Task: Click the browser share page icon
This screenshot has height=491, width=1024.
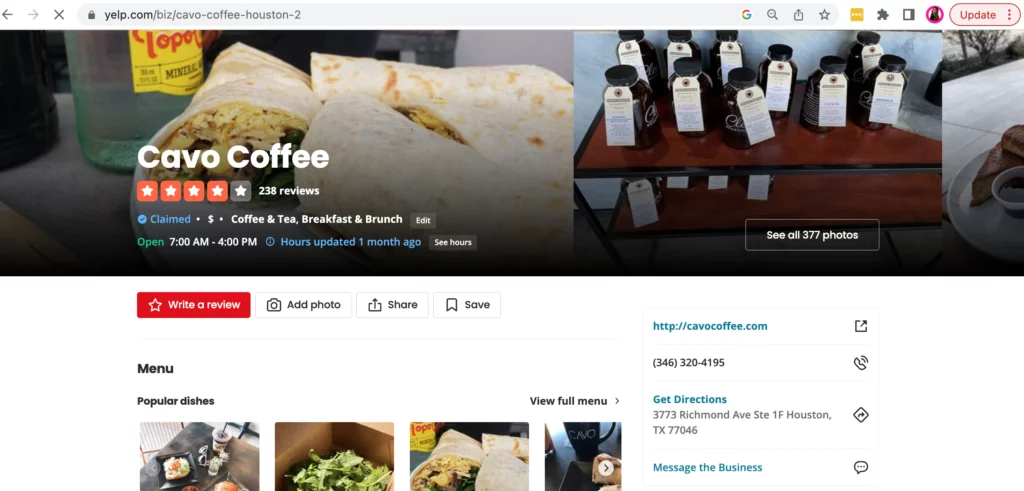Action: 798,14
